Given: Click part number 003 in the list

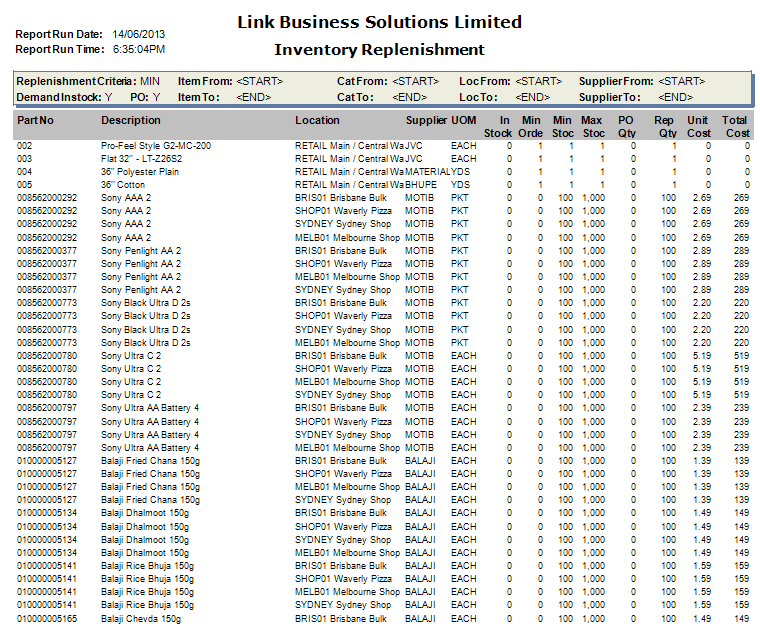Looking at the screenshot, I should pyautogui.click(x=25, y=158).
